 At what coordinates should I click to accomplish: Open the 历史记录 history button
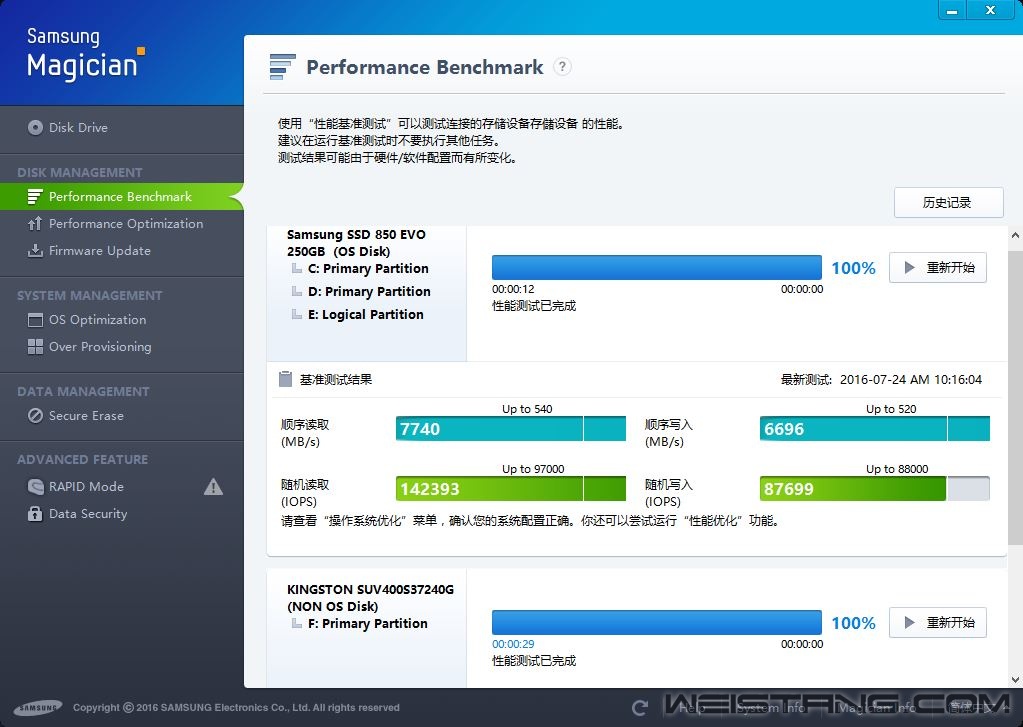[x=948, y=202]
